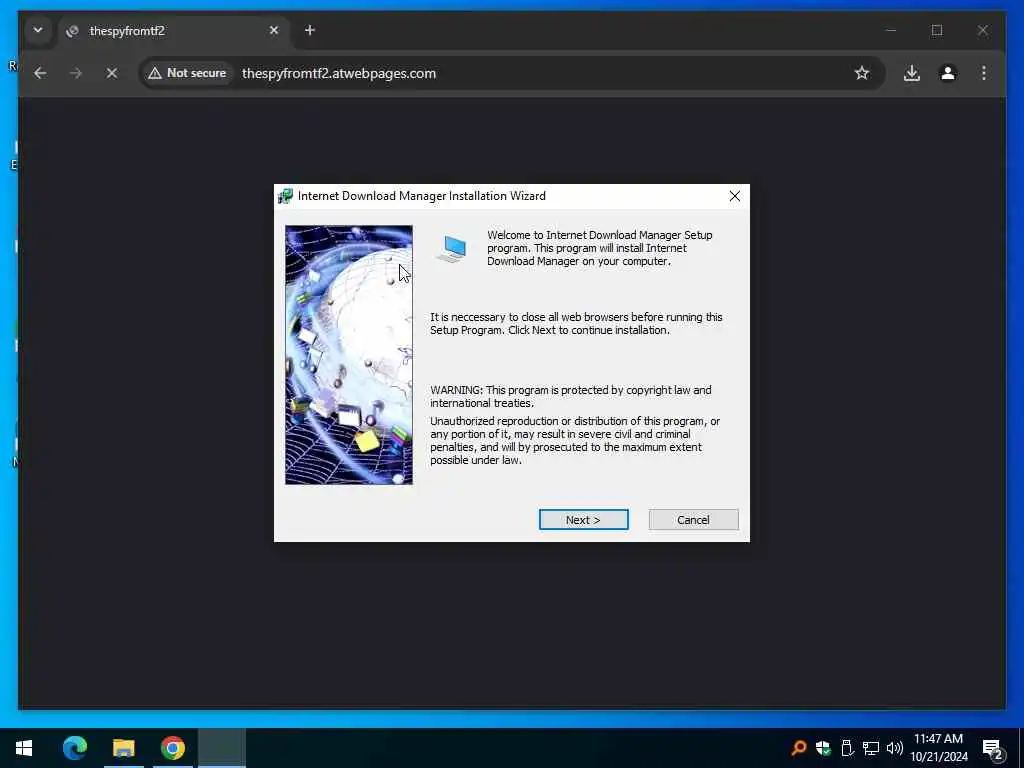Bookmark this page with the star icon
This screenshot has width=1024, height=768.
coord(862,73)
